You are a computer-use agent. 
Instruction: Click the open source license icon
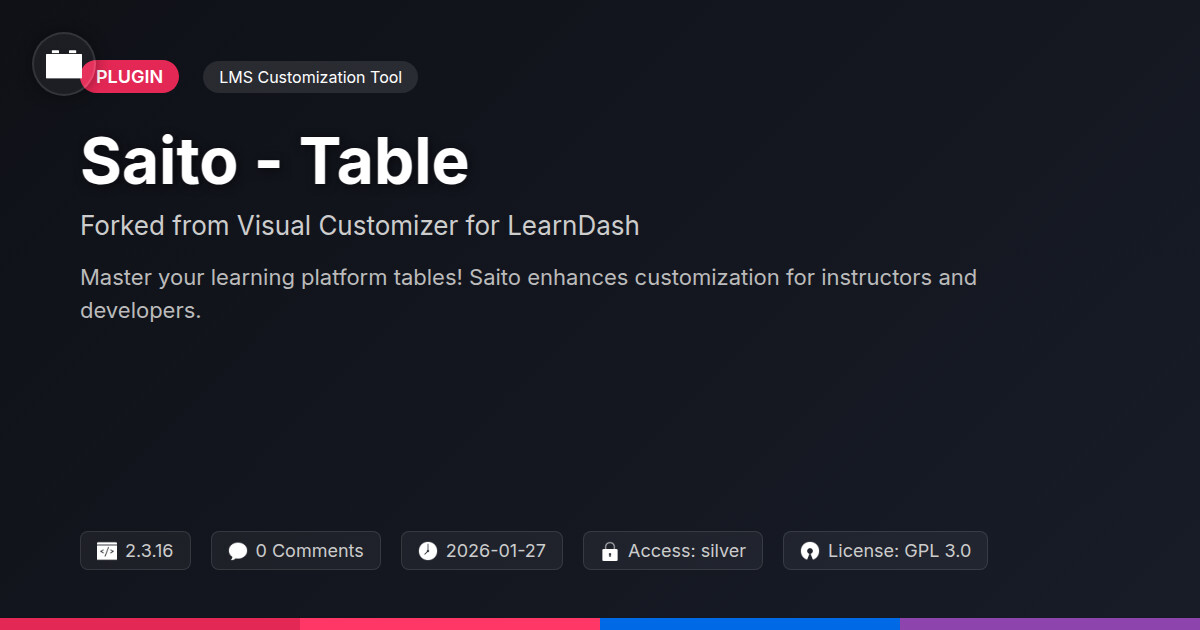point(810,551)
